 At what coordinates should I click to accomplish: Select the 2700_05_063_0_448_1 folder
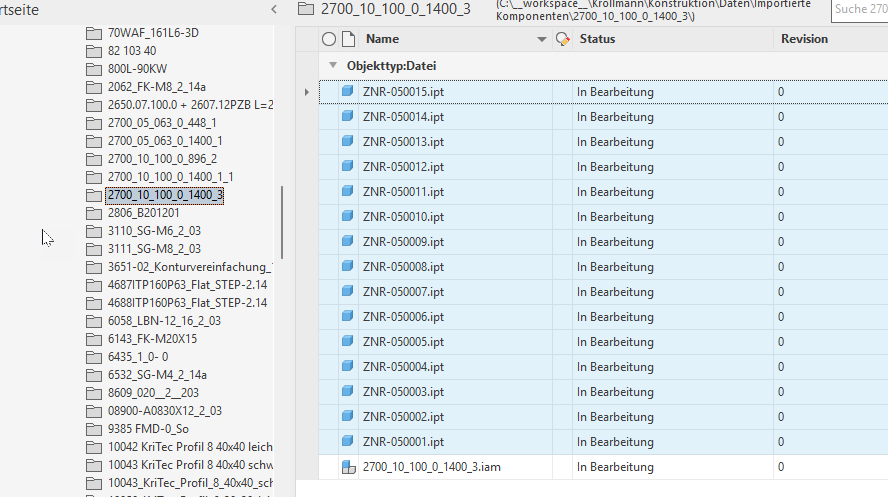click(x=161, y=123)
